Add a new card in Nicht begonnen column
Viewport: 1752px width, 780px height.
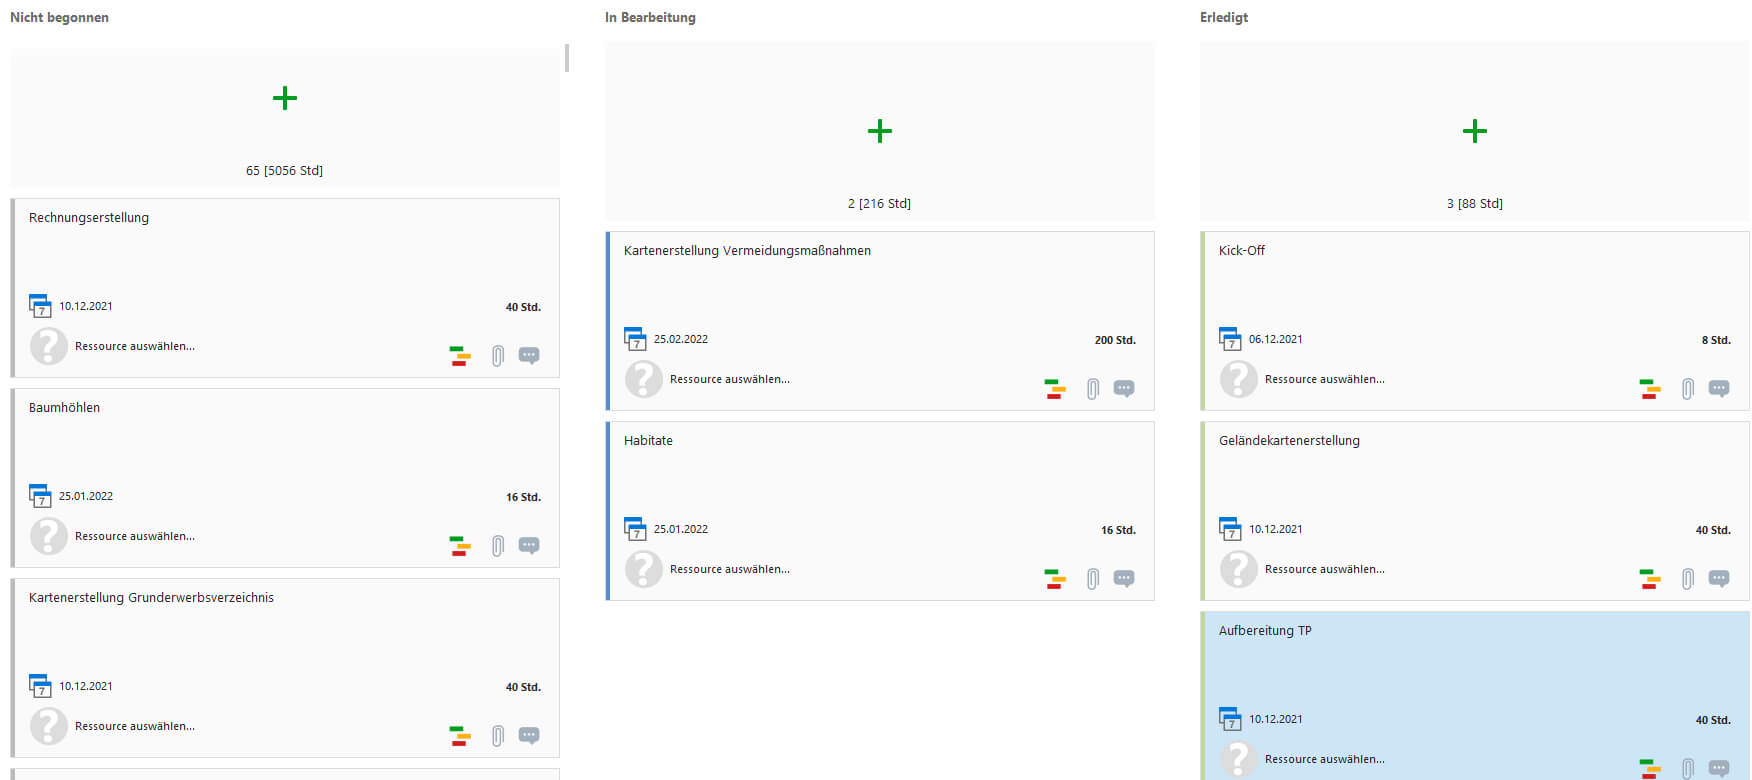pyautogui.click(x=285, y=98)
